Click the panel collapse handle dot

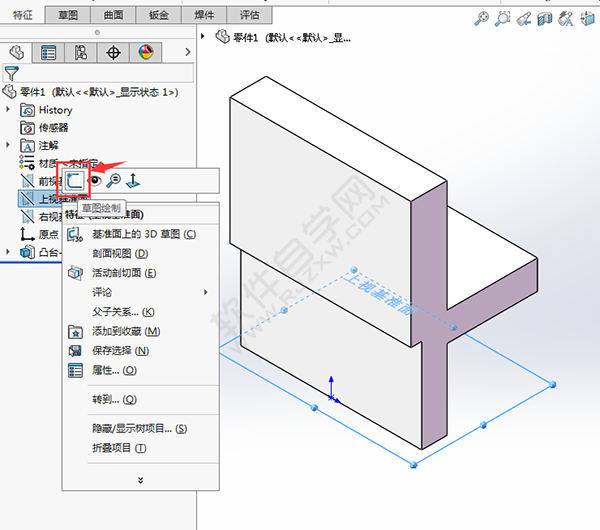97,33
